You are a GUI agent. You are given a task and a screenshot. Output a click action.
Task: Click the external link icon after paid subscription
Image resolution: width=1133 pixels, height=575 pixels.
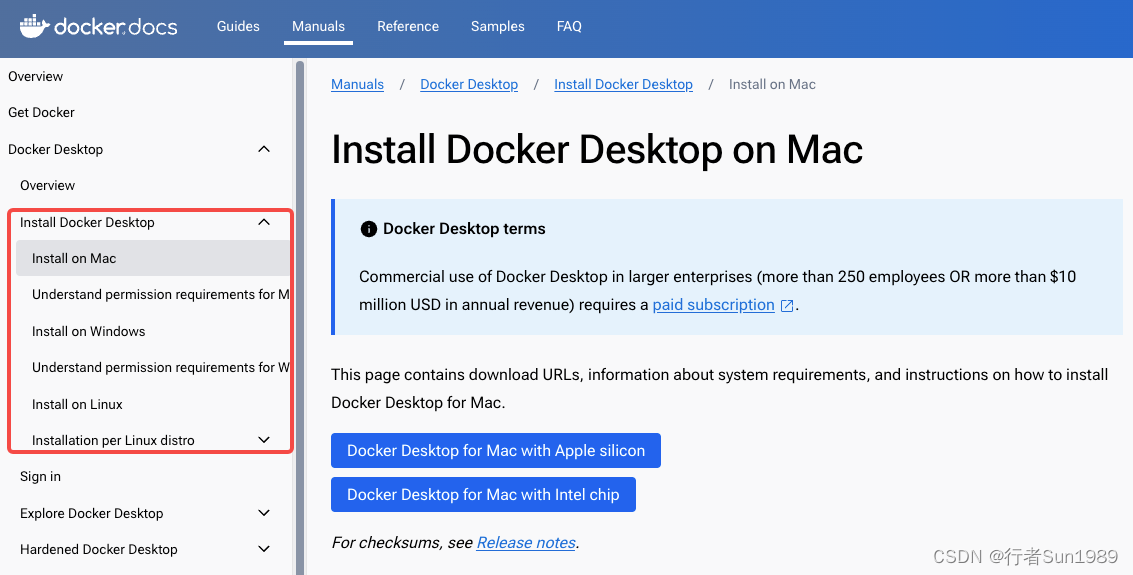[x=787, y=306]
